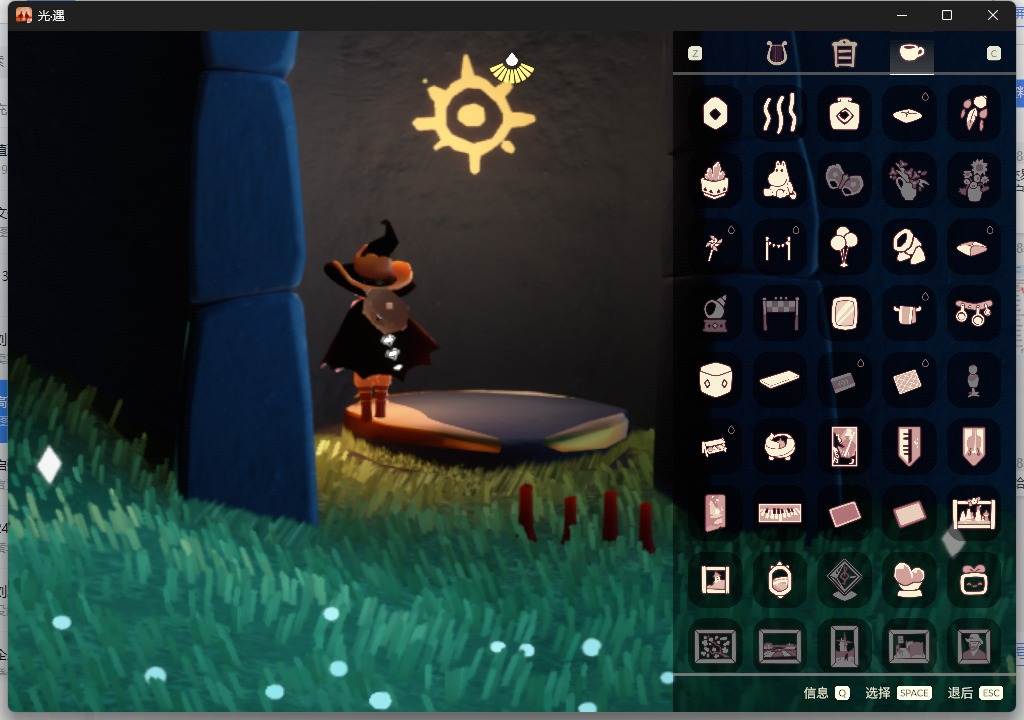This screenshot has height=720, width=1024.
Task: Pick the pennant flag with ruler marks
Action: [x=908, y=447]
